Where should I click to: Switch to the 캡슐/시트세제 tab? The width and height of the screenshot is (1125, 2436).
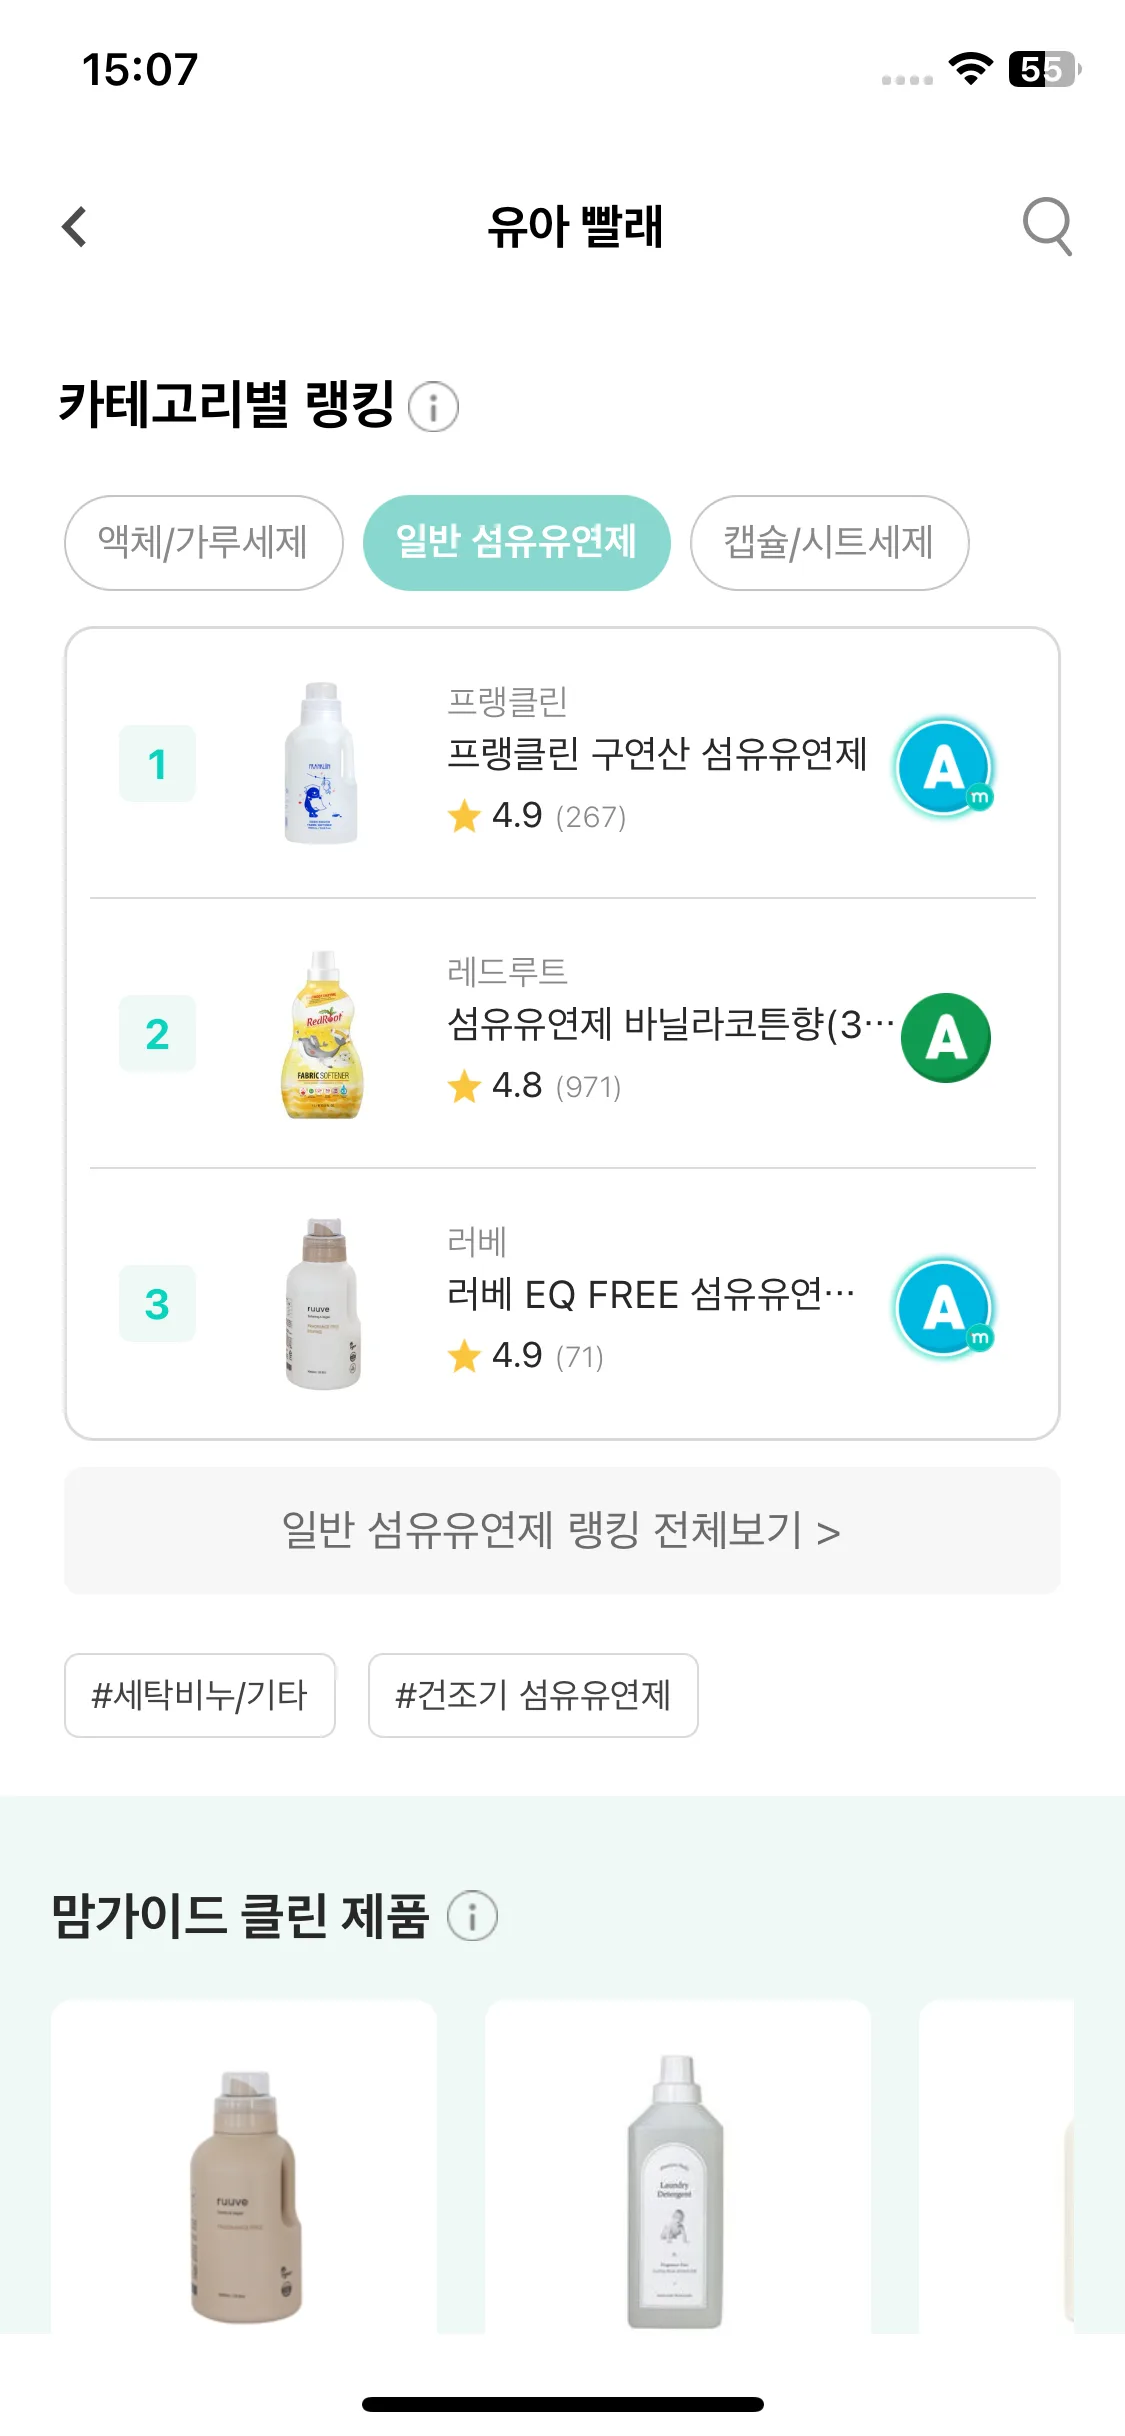829,543
